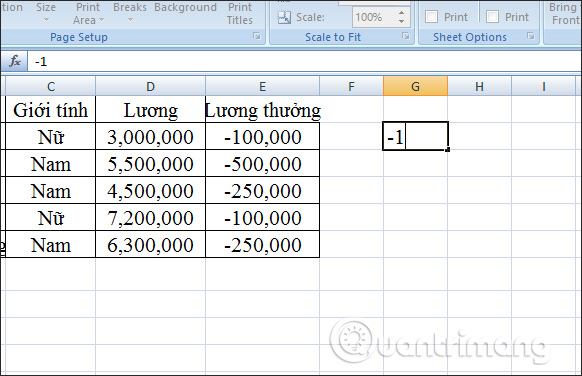Click the fx insert function icon
Viewport: 582px width, 376px height.
point(15,61)
